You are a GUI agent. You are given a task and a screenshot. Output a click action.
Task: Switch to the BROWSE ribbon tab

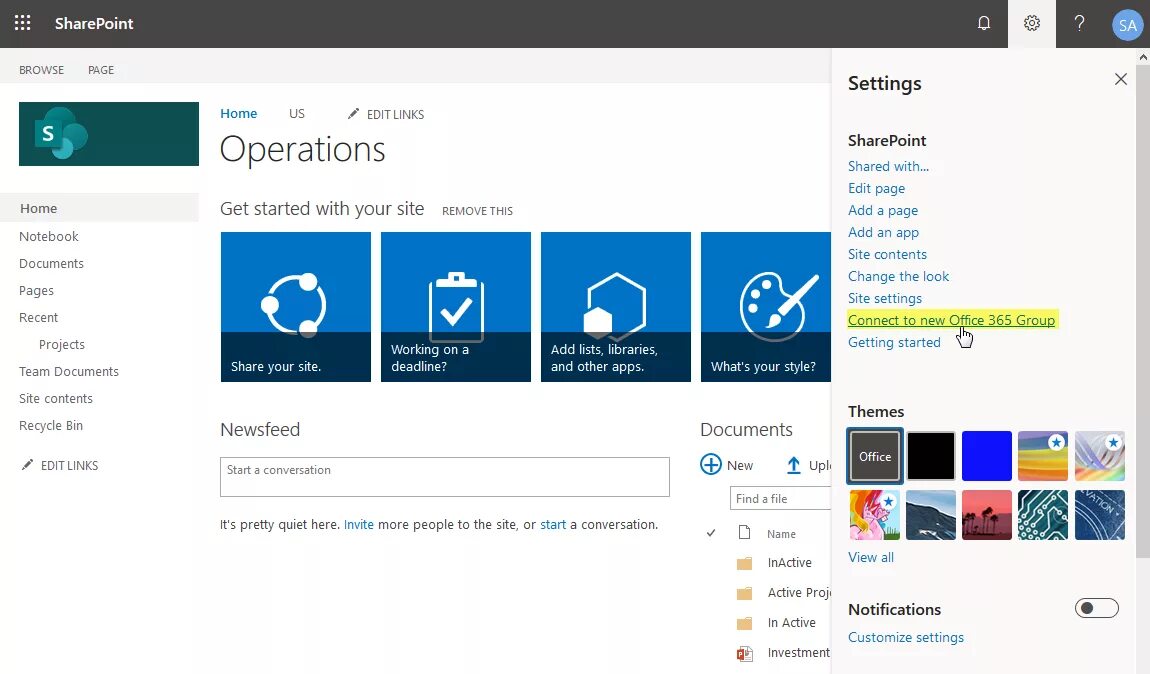(x=41, y=70)
